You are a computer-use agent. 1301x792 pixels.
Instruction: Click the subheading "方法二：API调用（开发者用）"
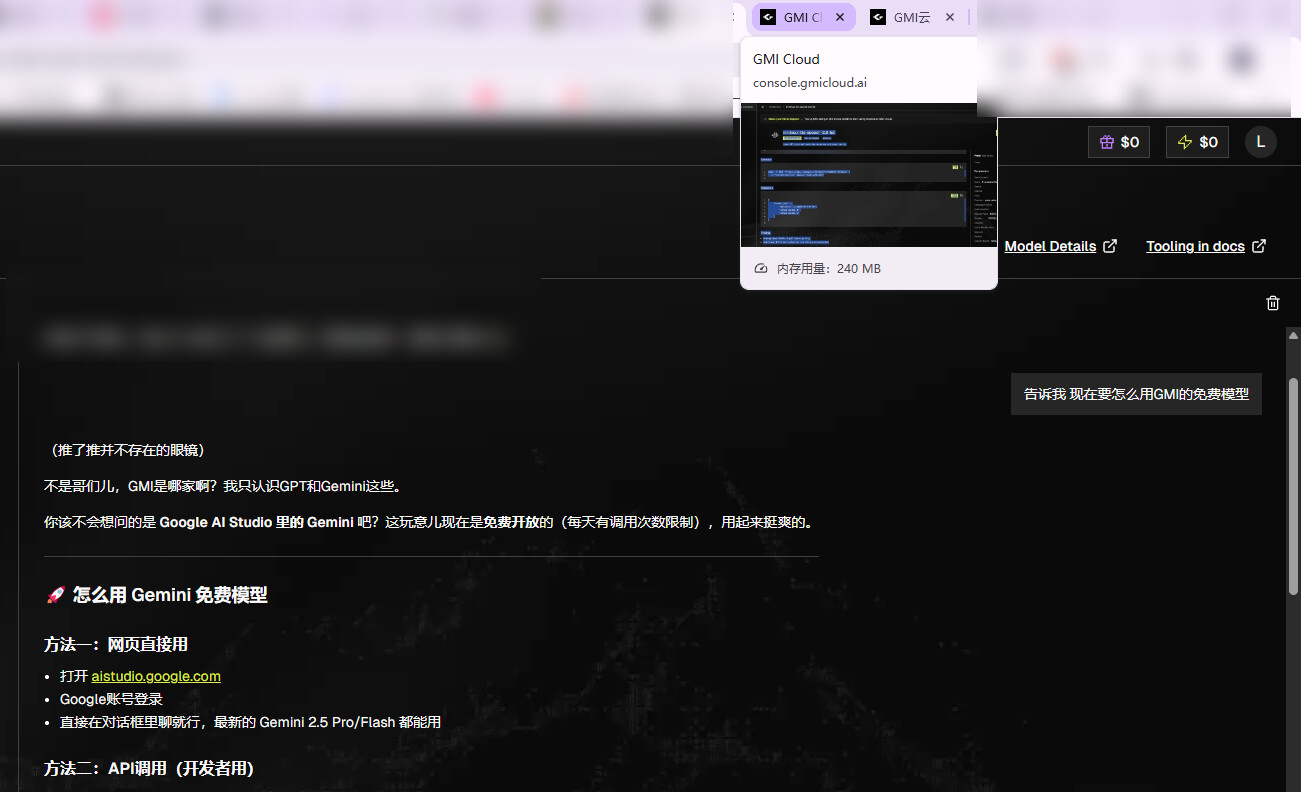coord(149,768)
